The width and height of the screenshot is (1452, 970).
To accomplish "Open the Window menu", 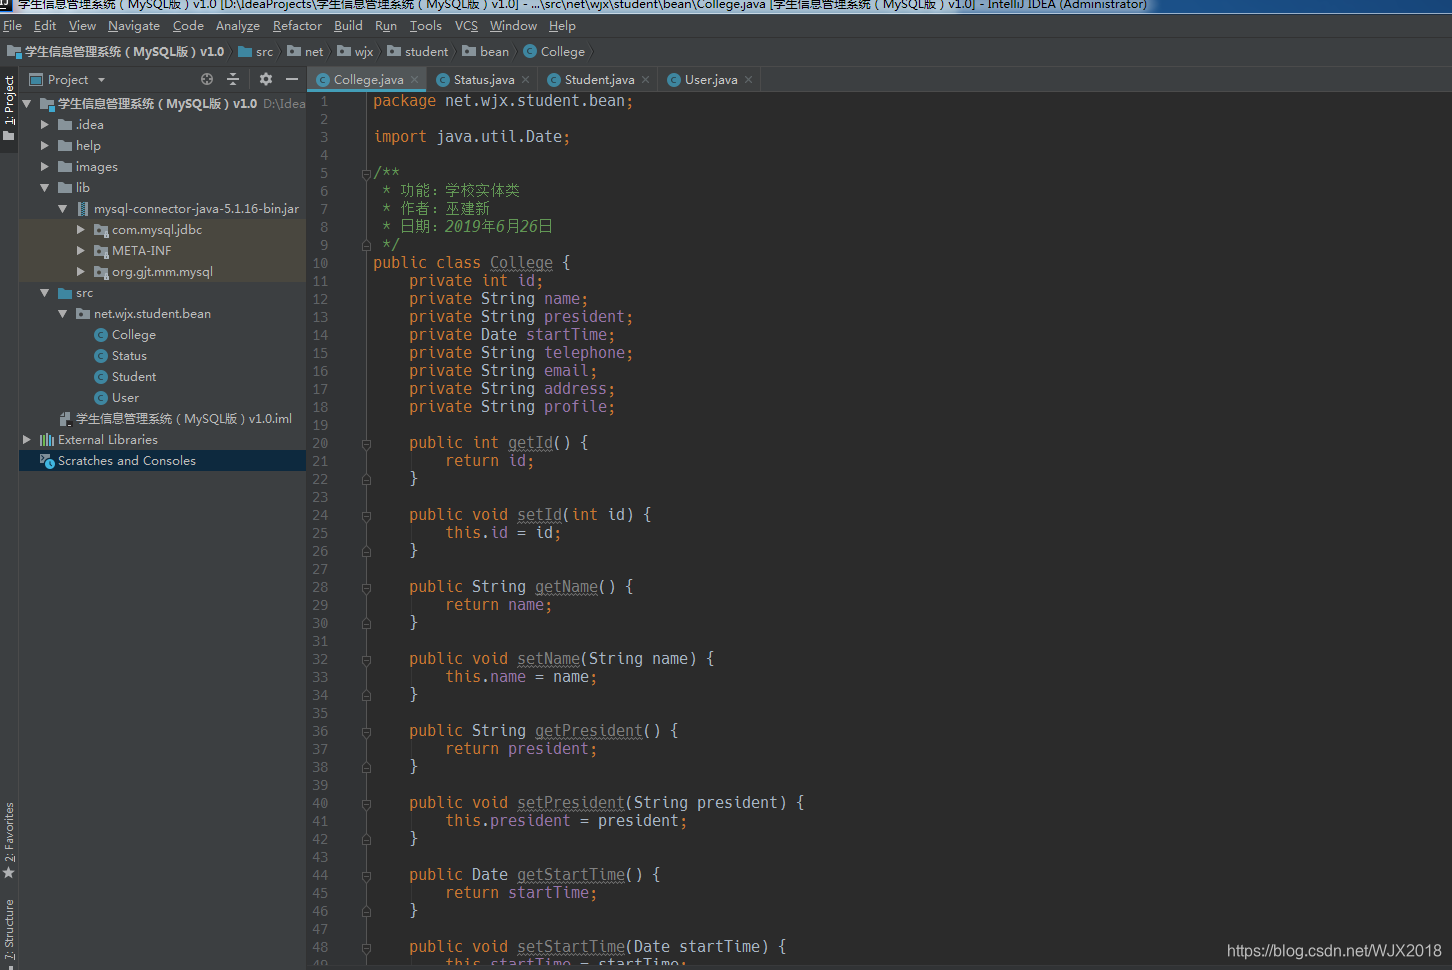I will pos(513,26).
